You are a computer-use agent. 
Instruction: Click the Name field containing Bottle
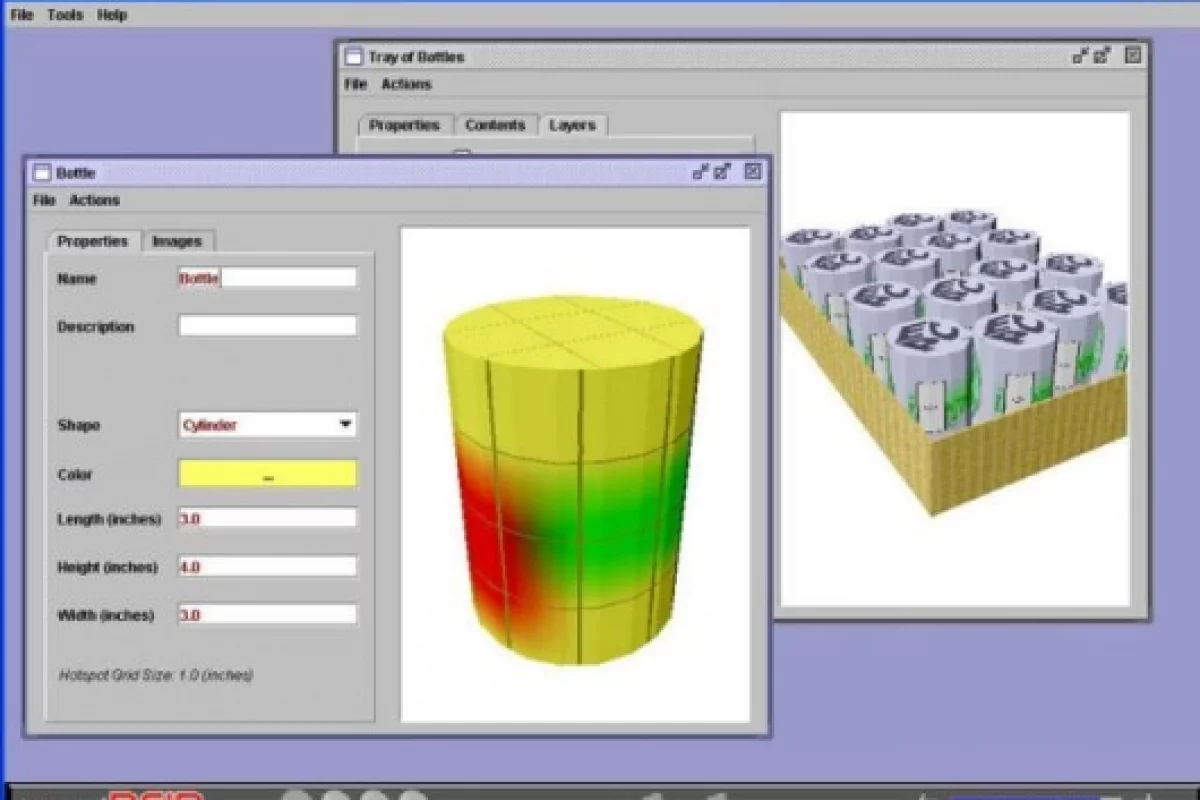[x=267, y=278]
